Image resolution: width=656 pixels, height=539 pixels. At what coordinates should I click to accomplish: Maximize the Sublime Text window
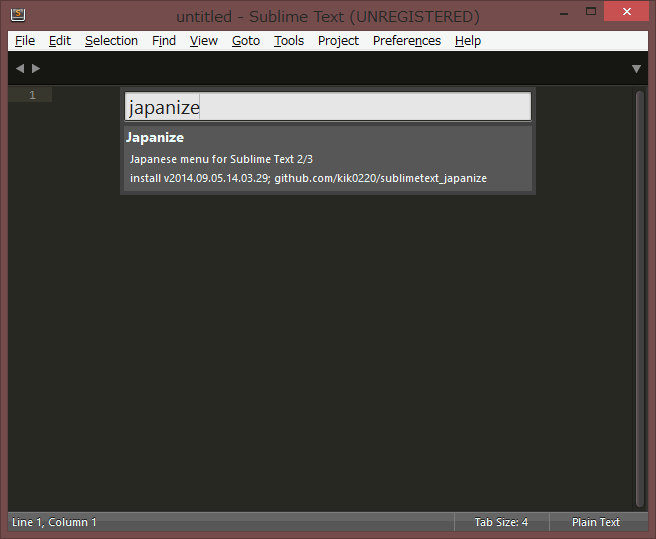pos(591,12)
